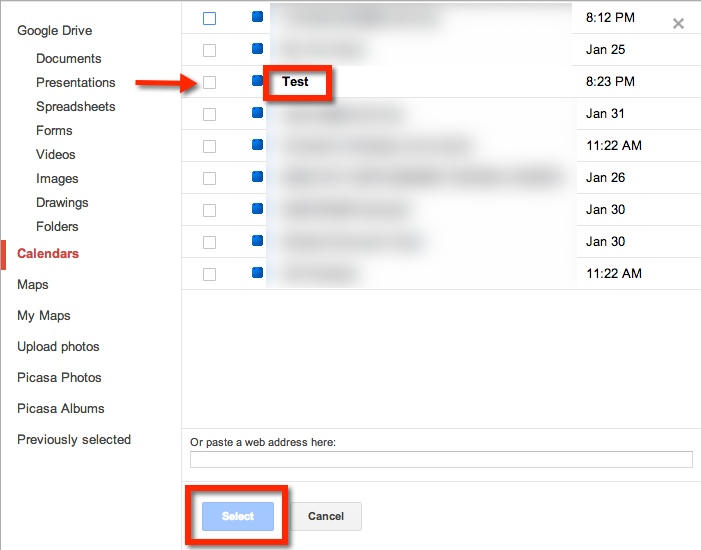Go to Upload photos
The height and width of the screenshot is (550, 701).
[58, 346]
